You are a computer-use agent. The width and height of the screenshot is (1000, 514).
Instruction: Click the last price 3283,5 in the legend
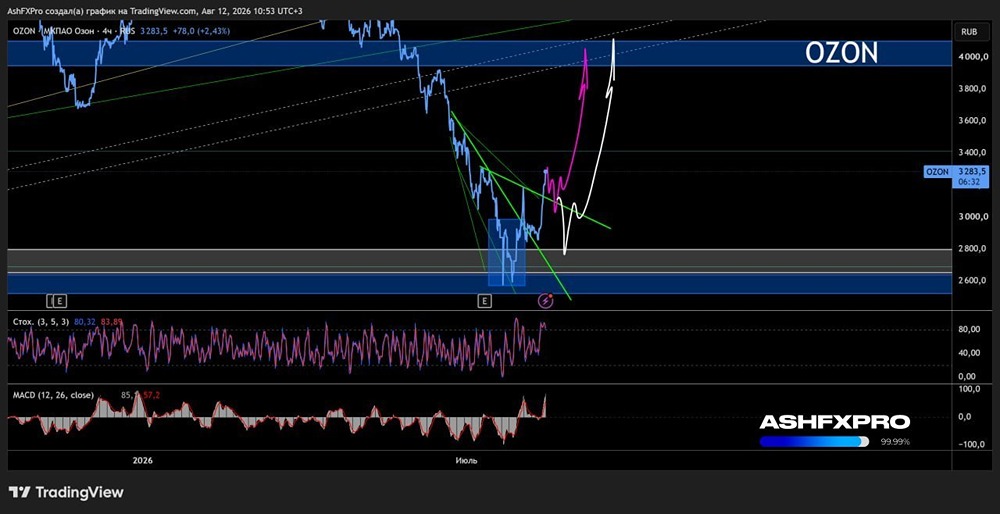155,31
